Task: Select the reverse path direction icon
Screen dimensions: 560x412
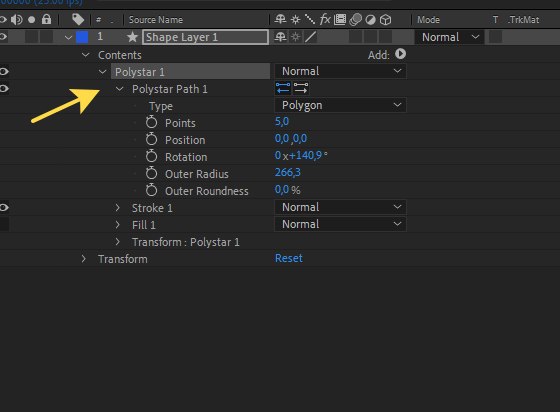Action: coord(283,88)
